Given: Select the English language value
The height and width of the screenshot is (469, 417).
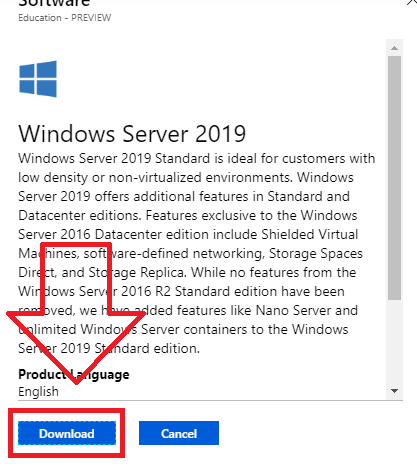Looking at the screenshot, I should point(38,391).
